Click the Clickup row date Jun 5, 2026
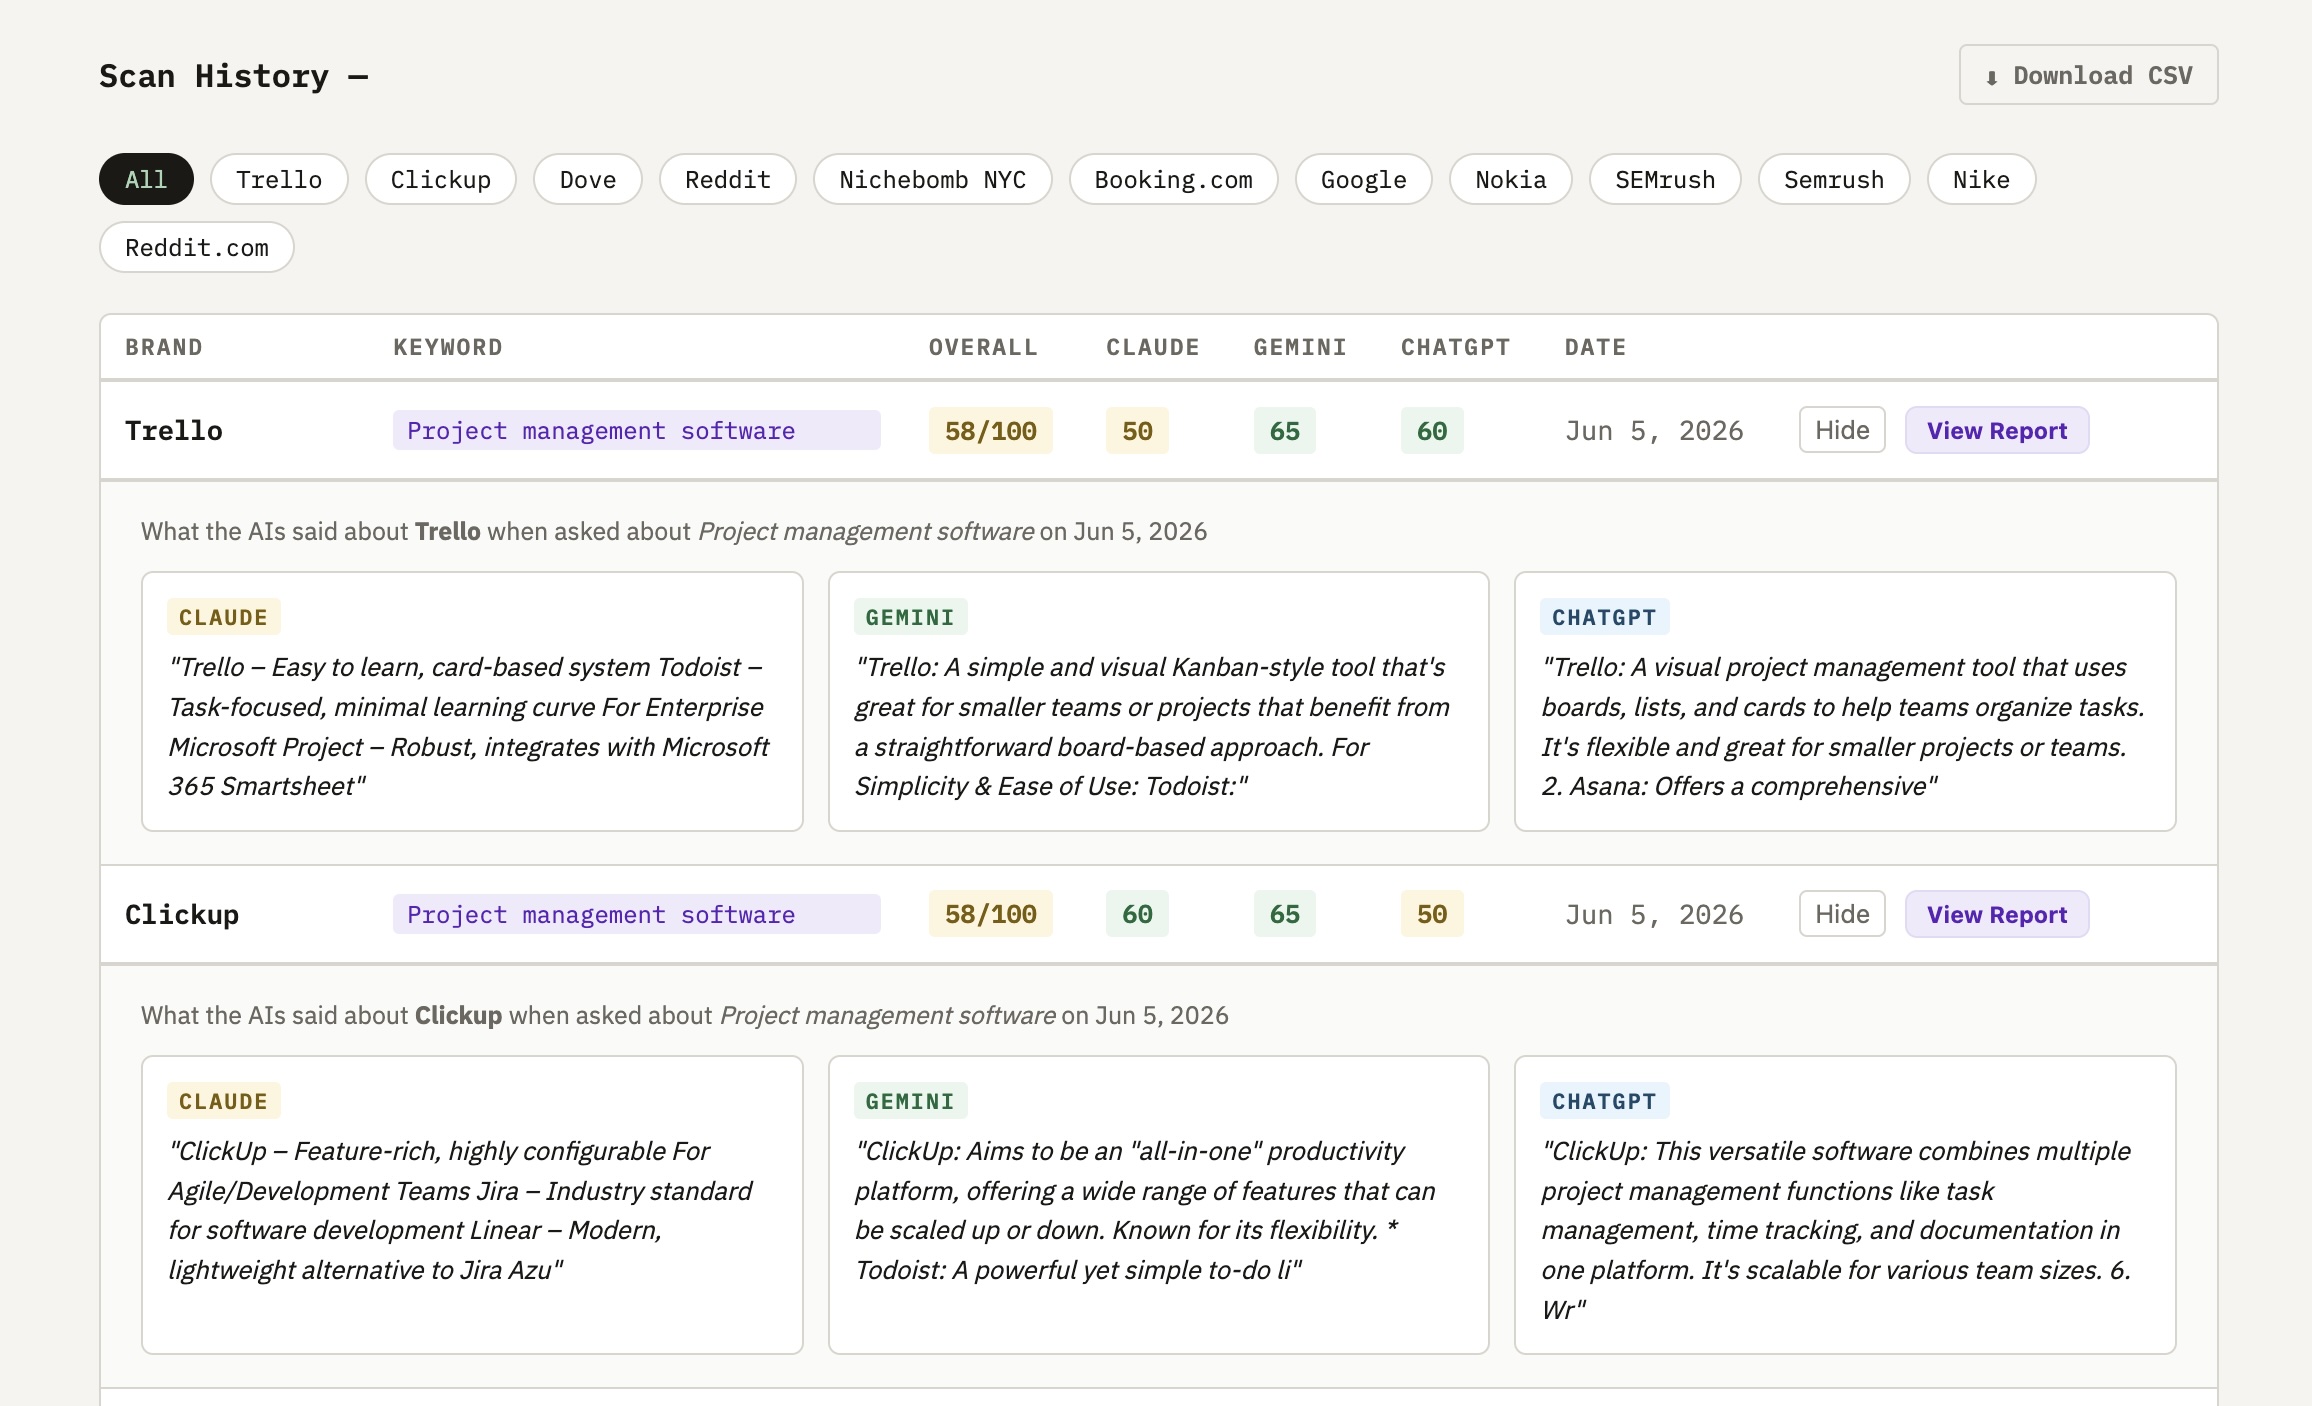This screenshot has width=2312, height=1406. click(1654, 915)
